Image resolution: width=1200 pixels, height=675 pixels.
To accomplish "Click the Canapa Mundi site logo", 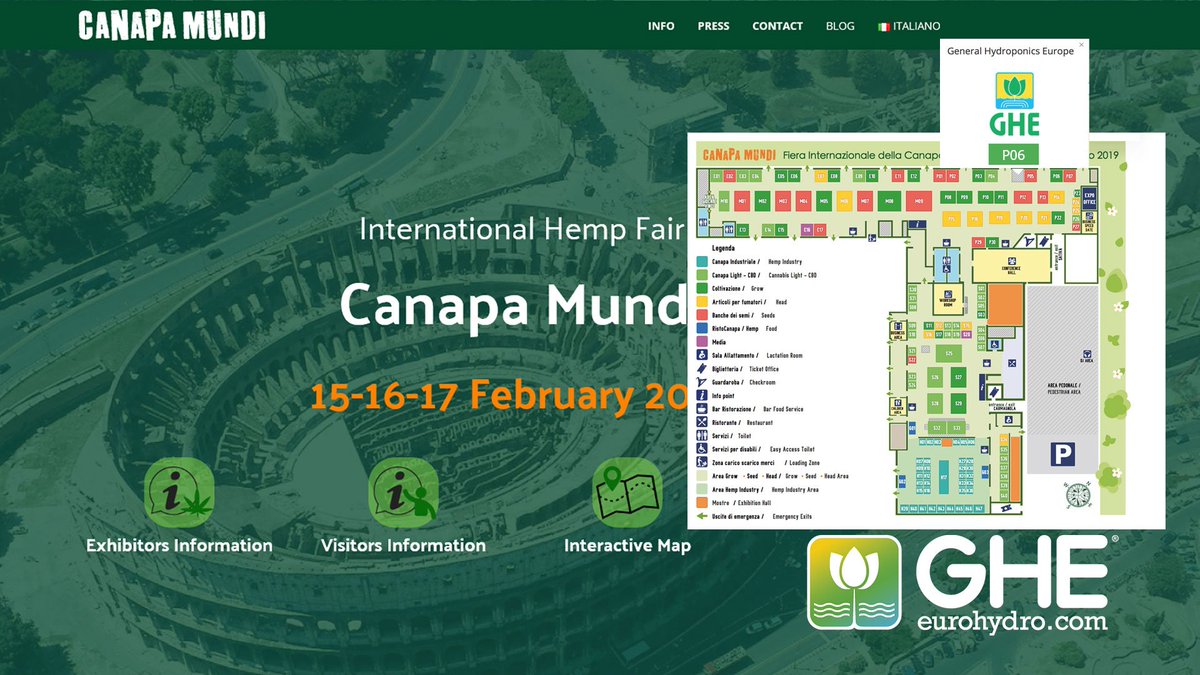I will click(171, 25).
